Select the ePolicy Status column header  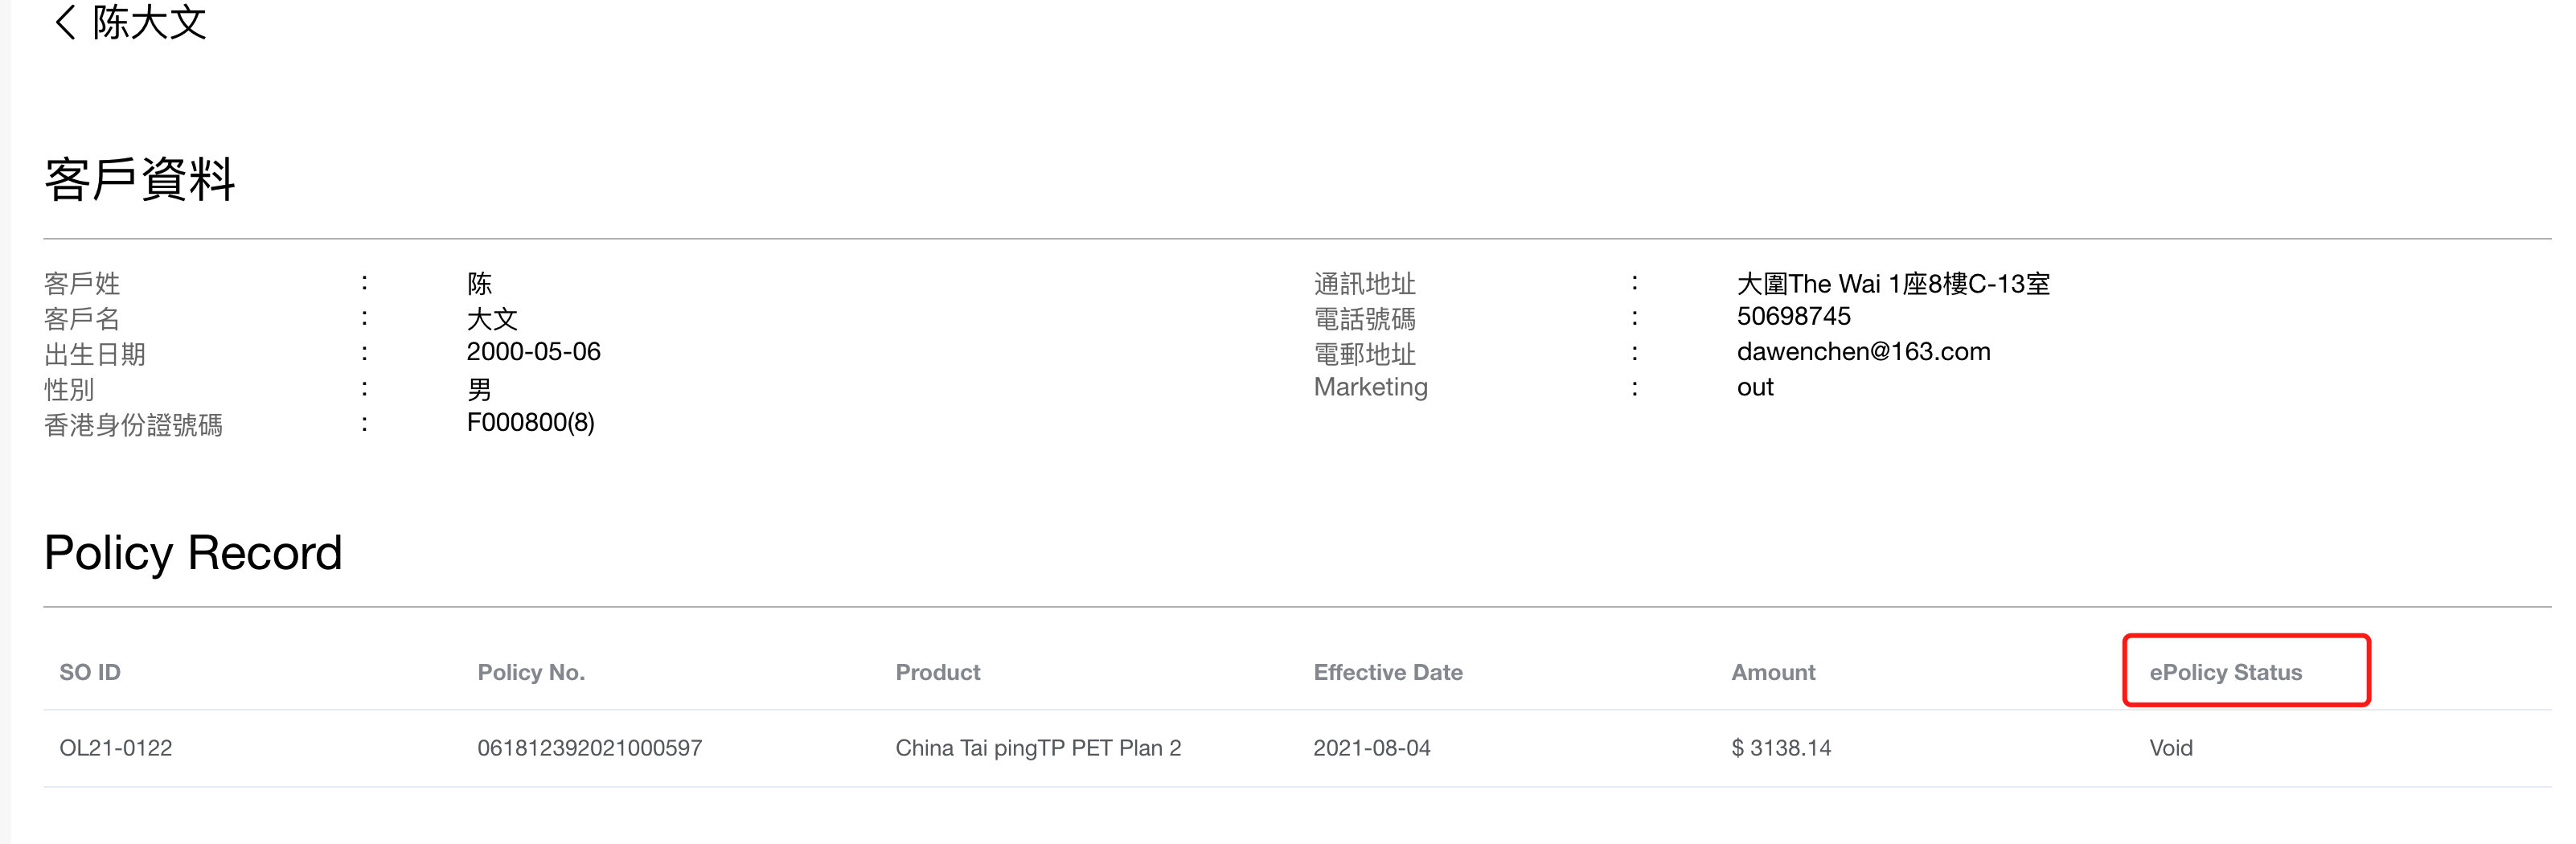[x=2225, y=672]
